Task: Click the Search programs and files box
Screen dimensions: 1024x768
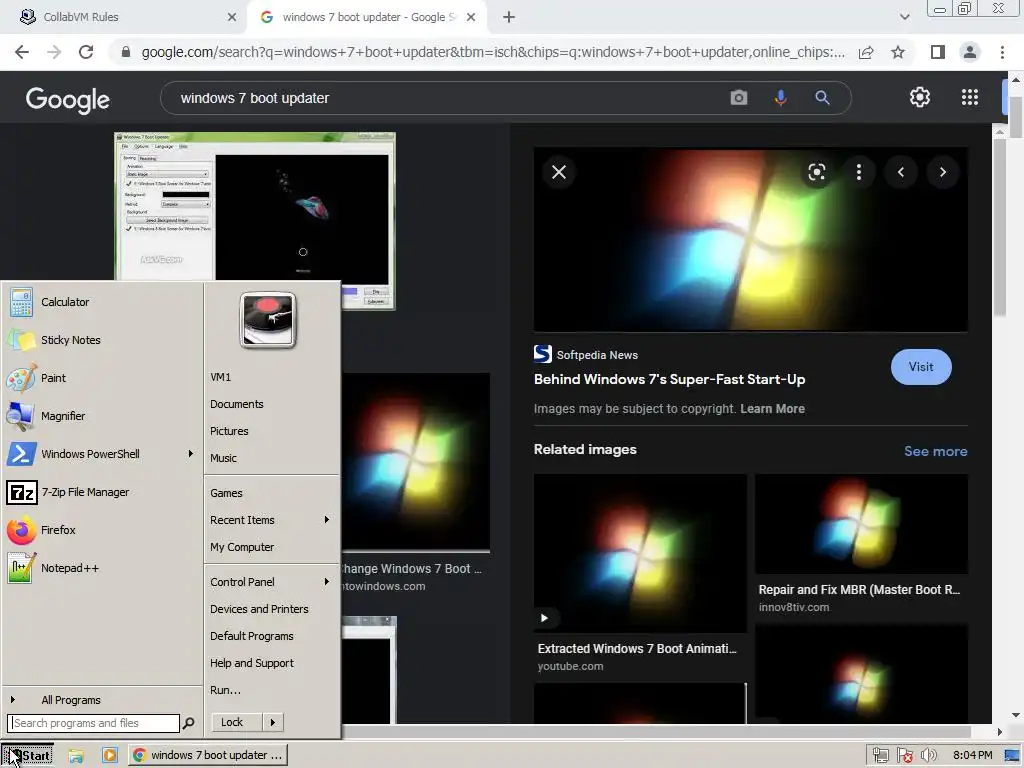Action: [x=93, y=723]
